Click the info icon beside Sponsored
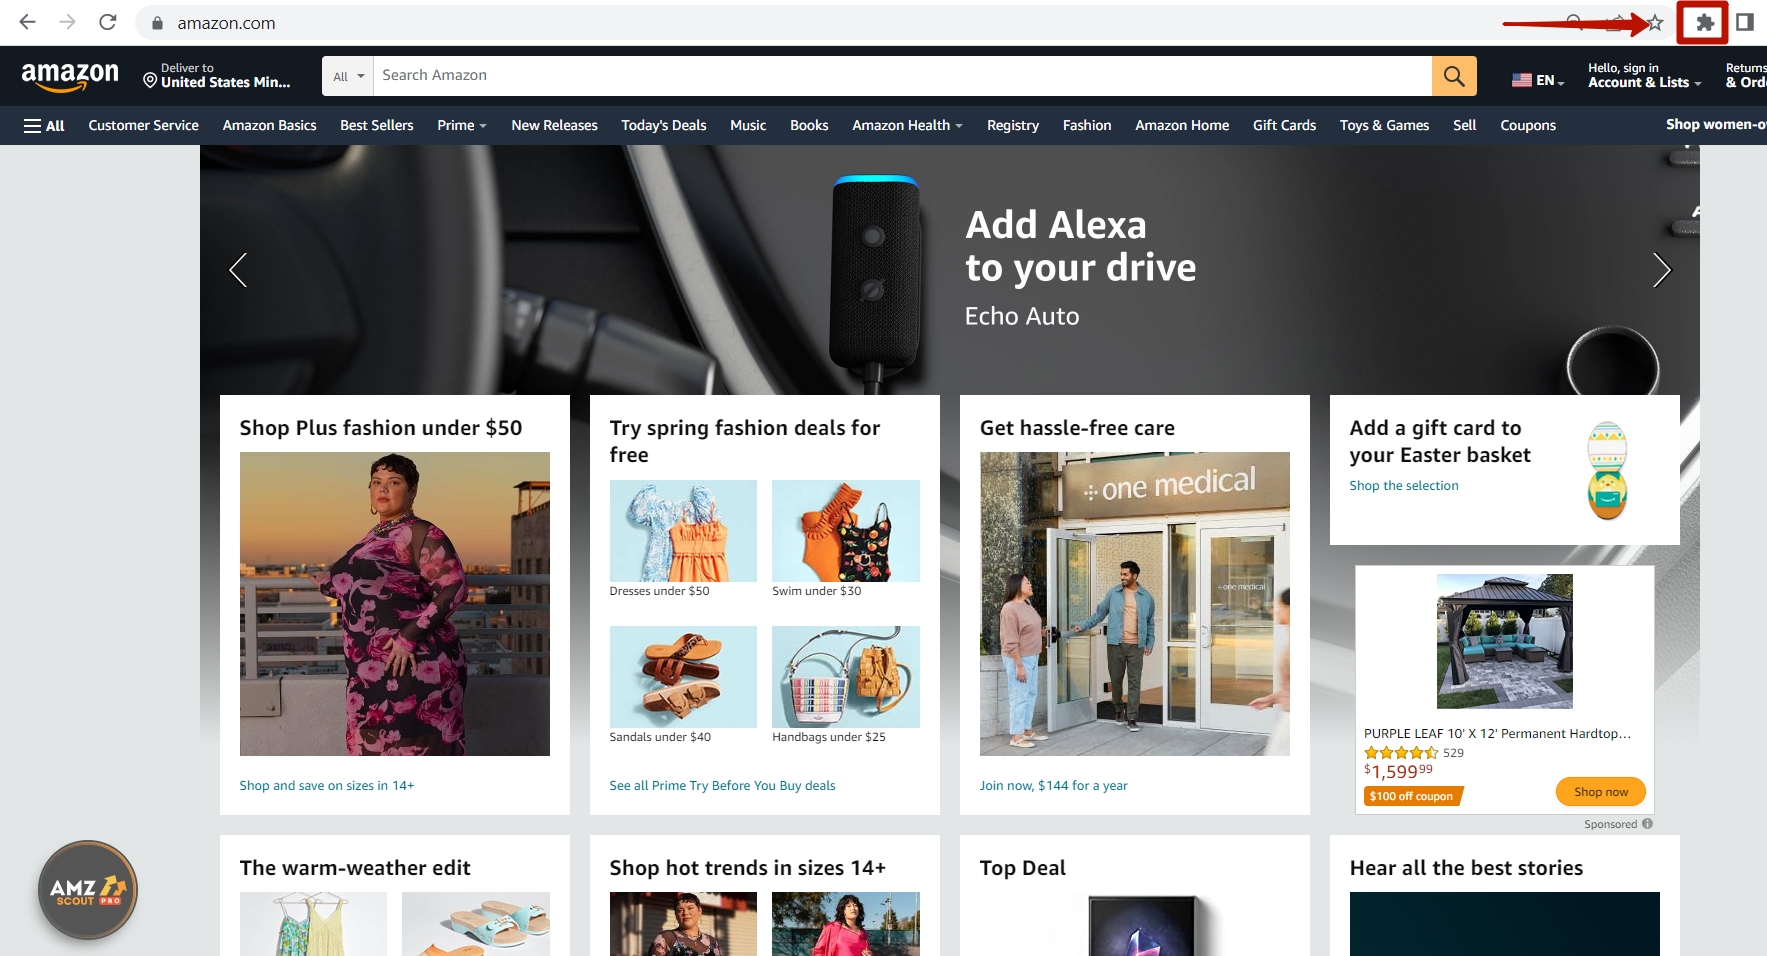Screen dimensions: 1767x956 pyautogui.click(x=1647, y=824)
